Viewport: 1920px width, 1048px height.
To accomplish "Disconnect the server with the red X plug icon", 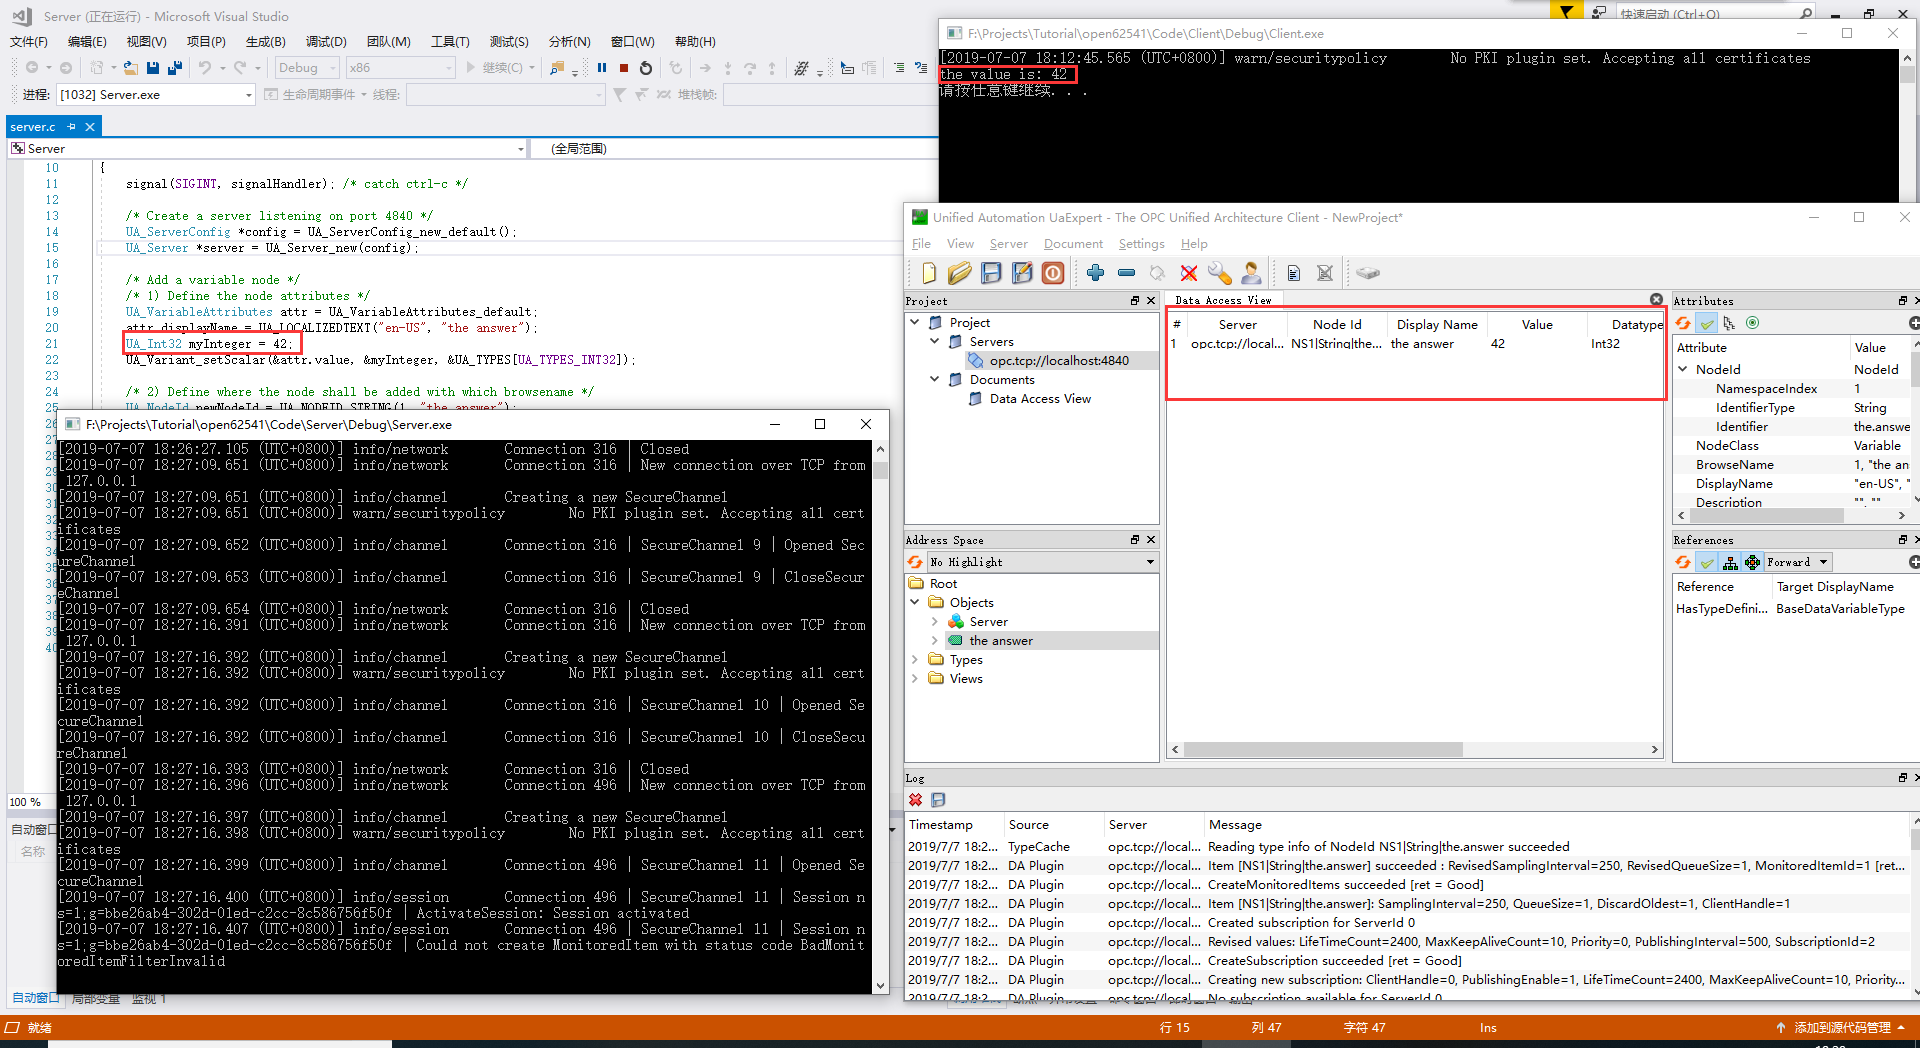I will pyautogui.click(x=1189, y=273).
